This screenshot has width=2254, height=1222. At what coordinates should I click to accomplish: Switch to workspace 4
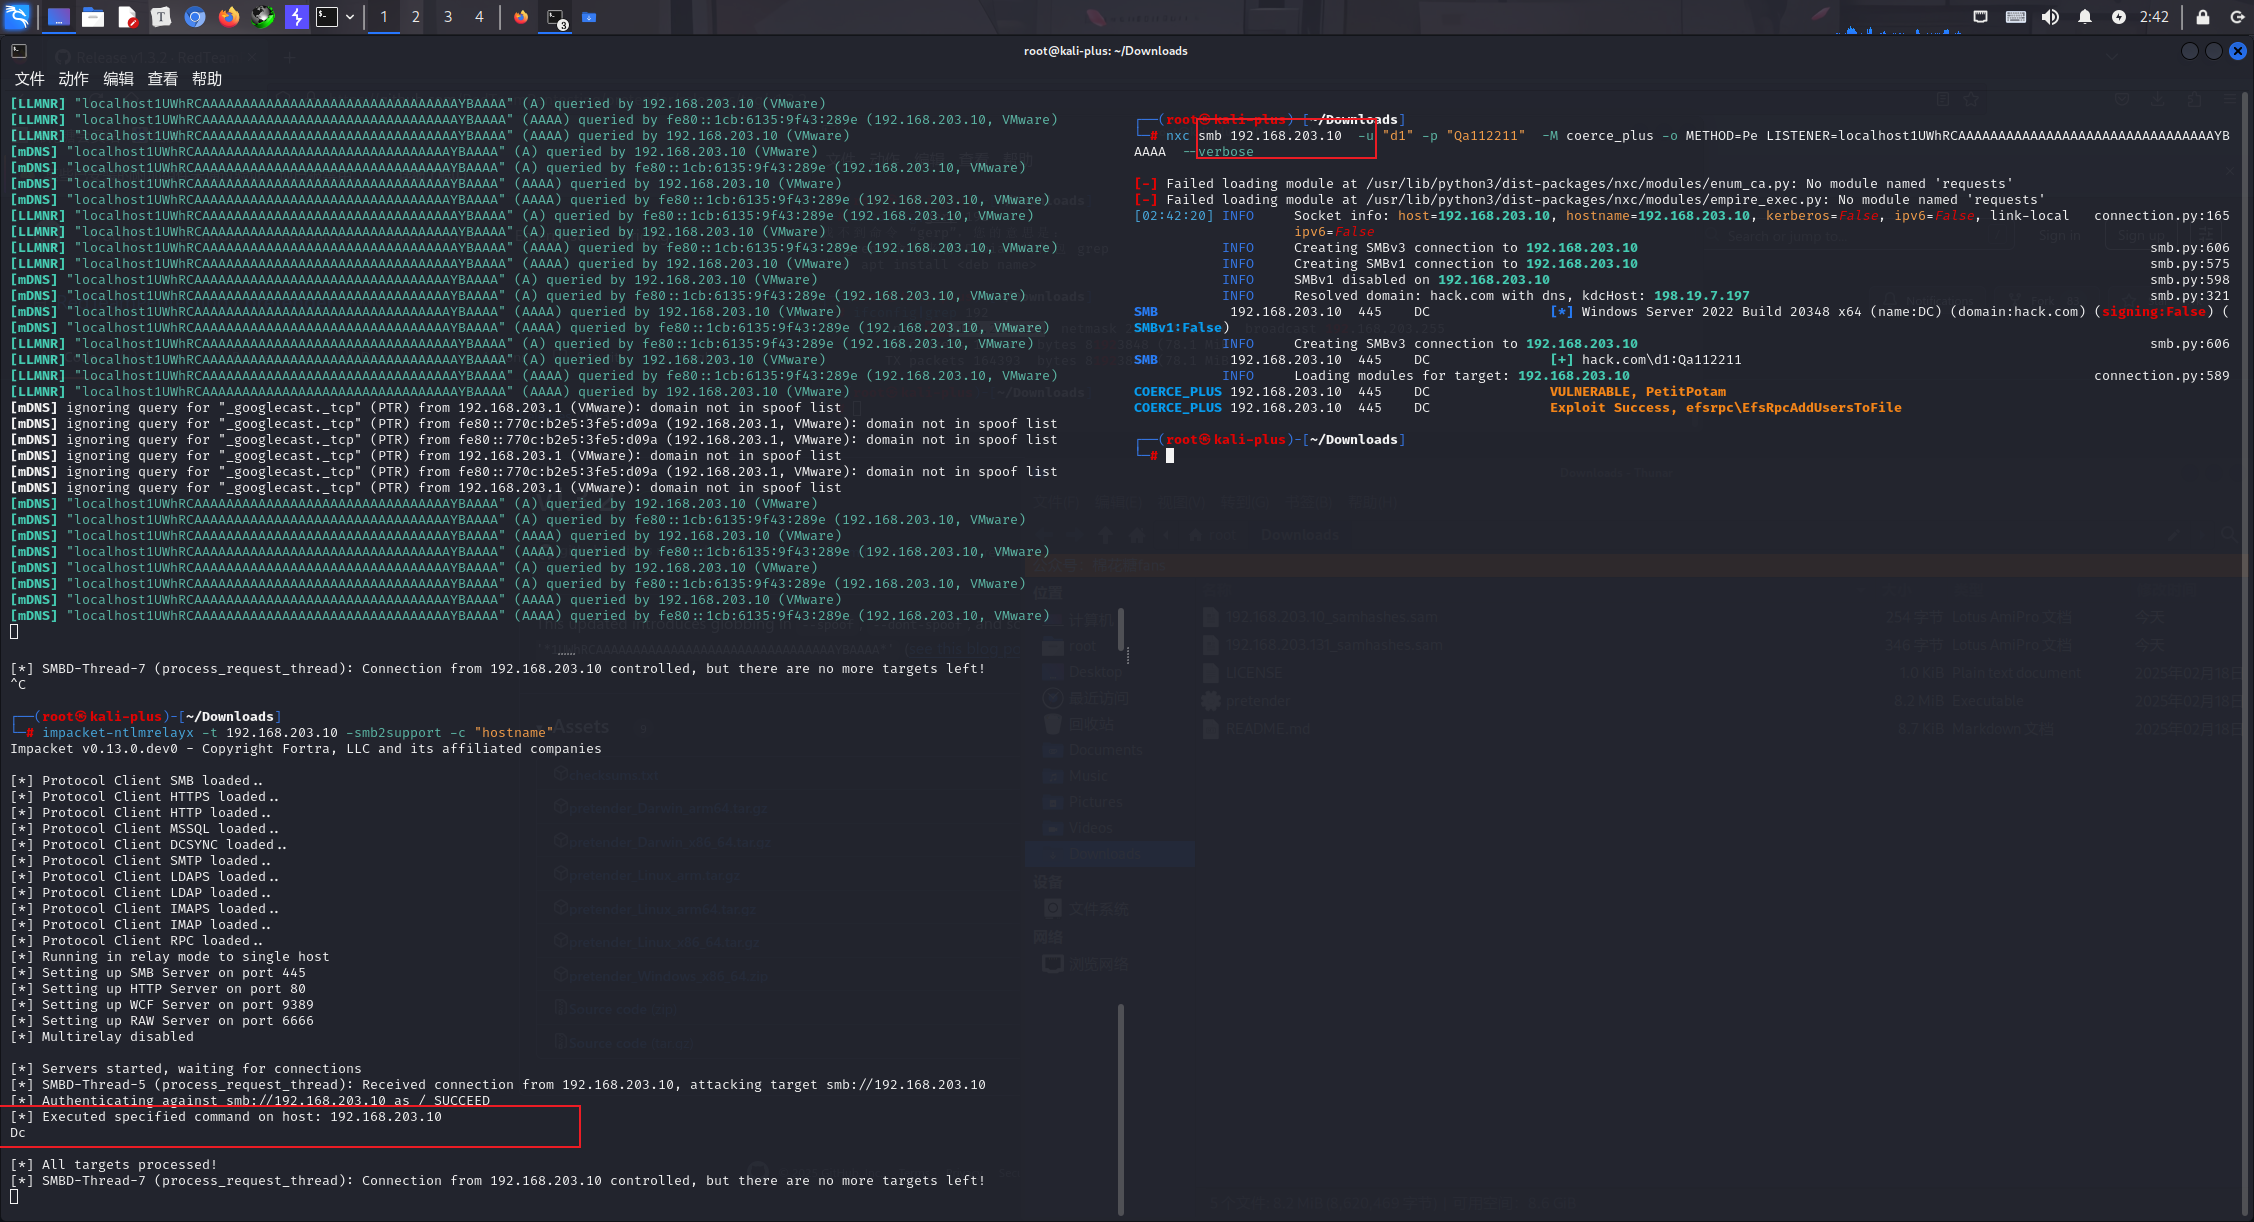coord(479,17)
